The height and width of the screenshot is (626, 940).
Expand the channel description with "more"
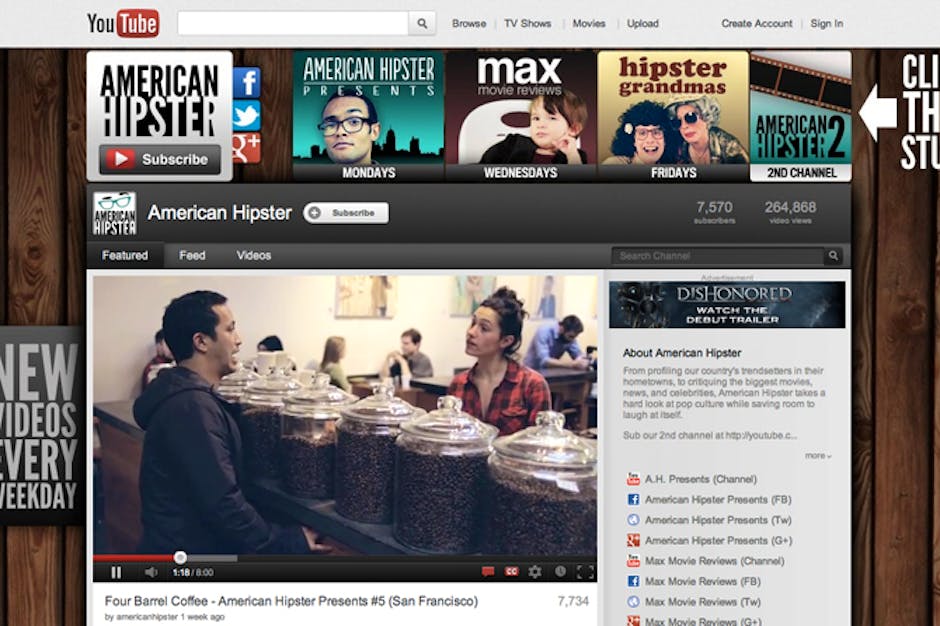tap(818, 456)
